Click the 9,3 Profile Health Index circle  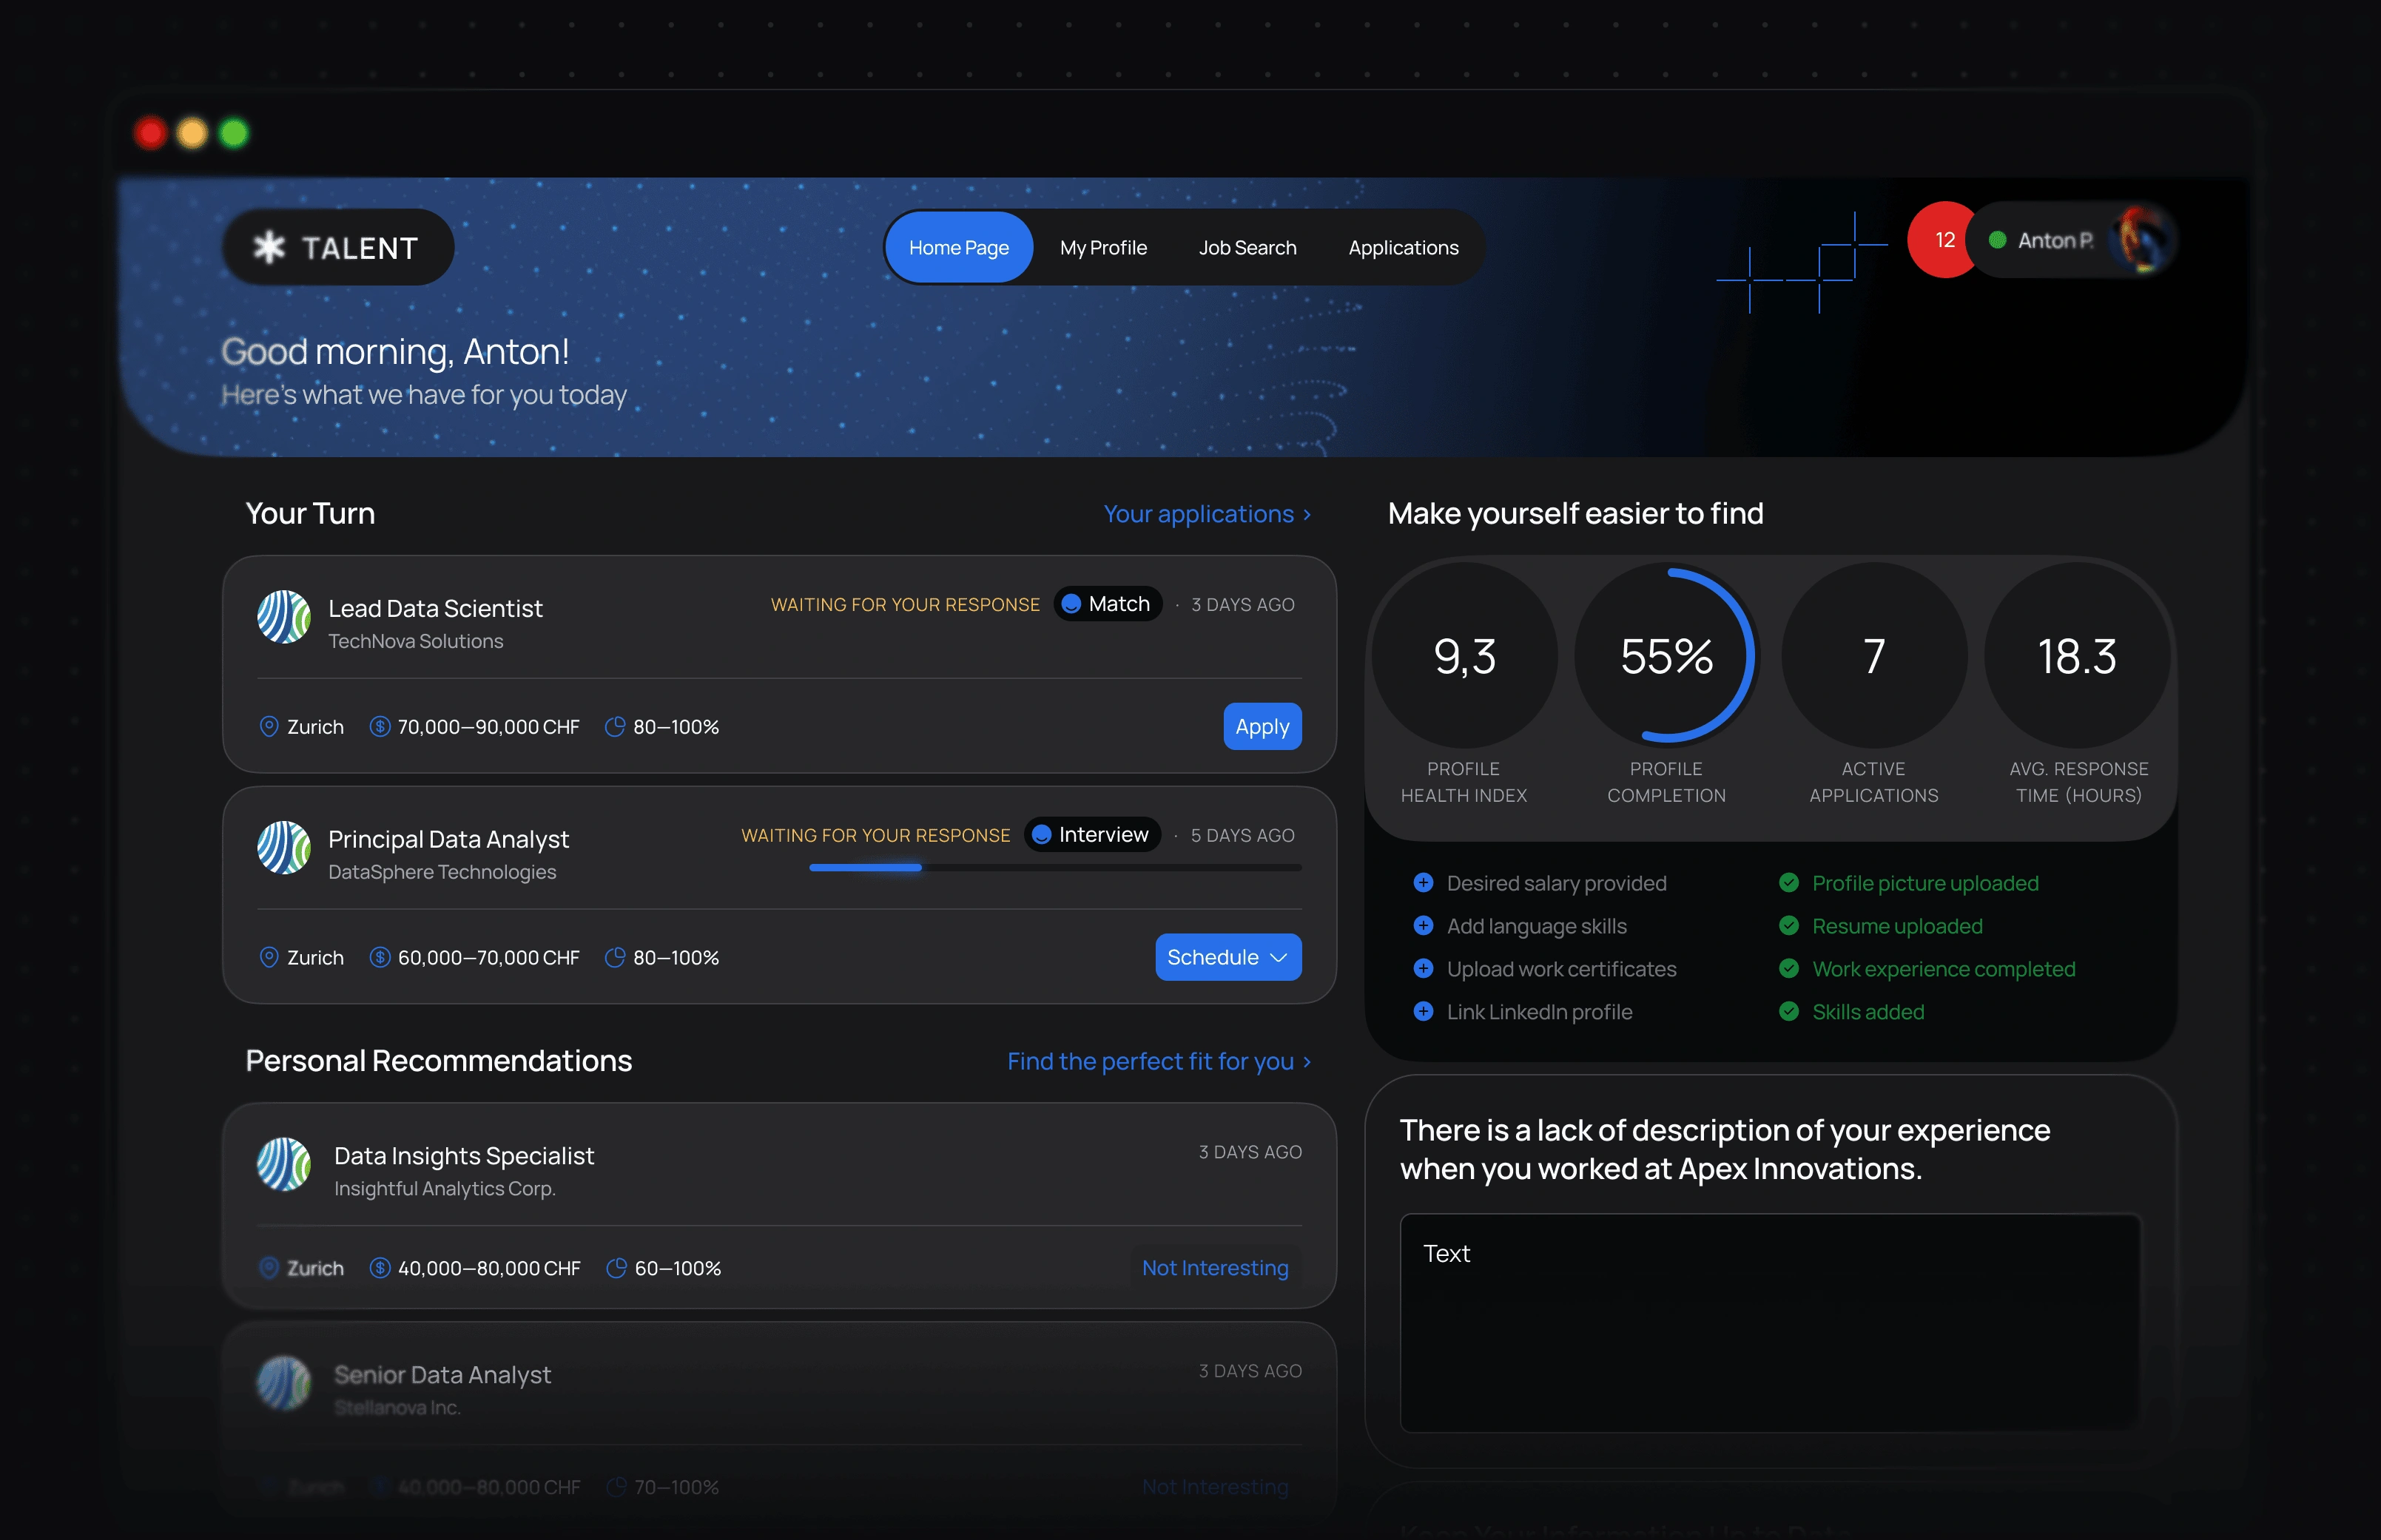[1464, 656]
